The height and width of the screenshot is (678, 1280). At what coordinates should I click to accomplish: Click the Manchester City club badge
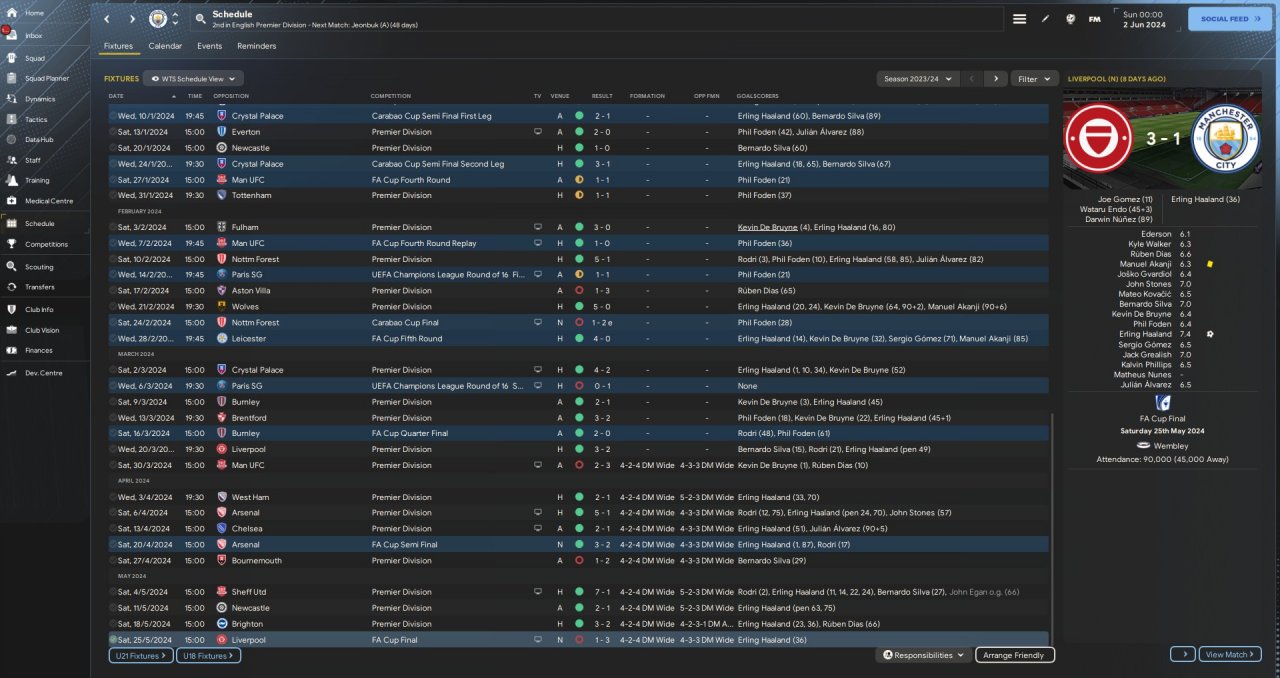tap(158, 19)
